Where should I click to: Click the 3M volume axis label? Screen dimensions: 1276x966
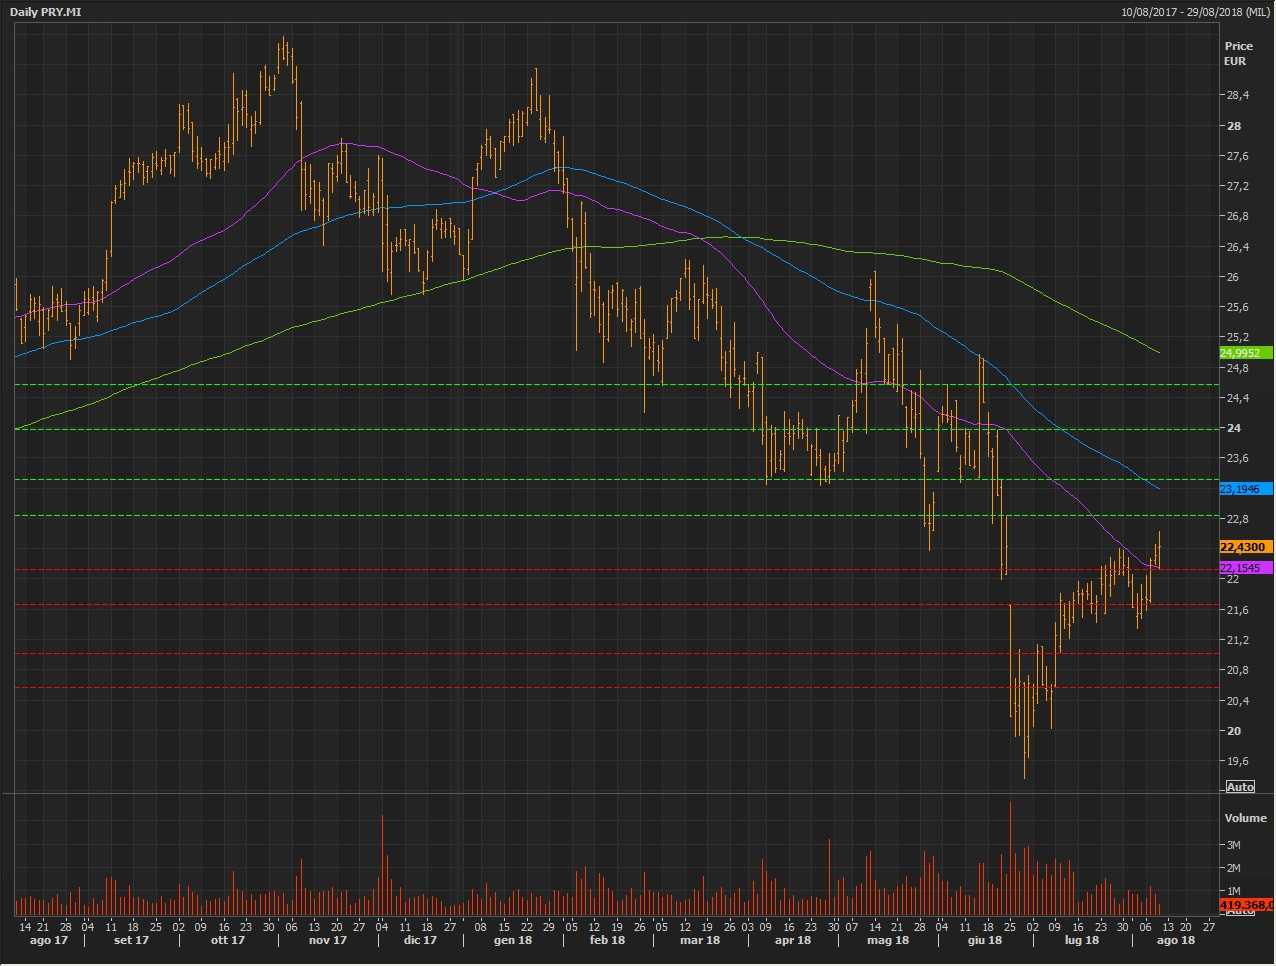(1234, 845)
